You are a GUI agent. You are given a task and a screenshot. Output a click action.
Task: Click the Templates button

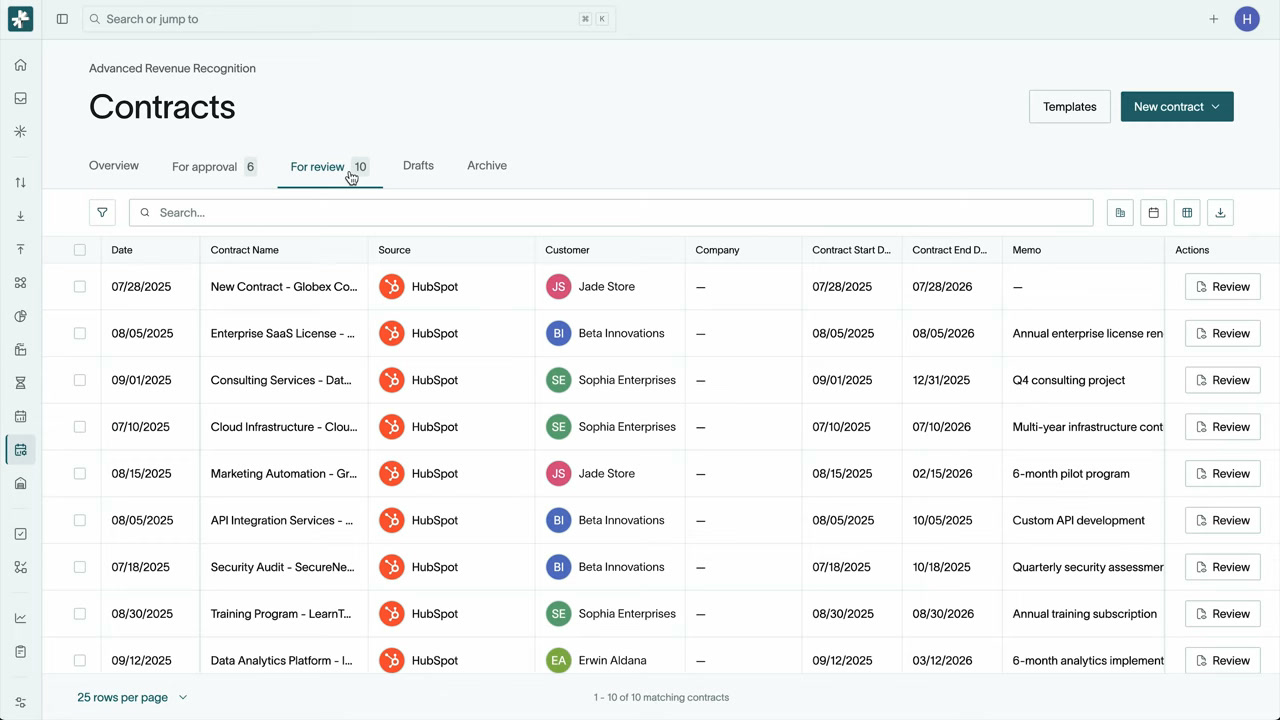1070,107
